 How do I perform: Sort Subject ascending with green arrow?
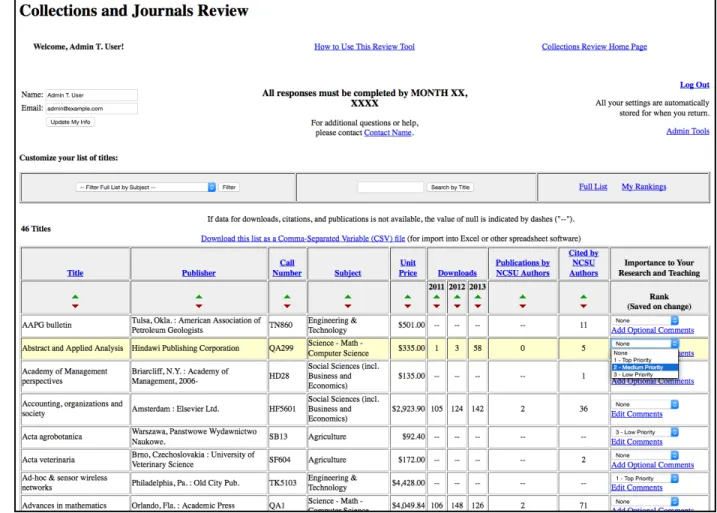point(348,297)
